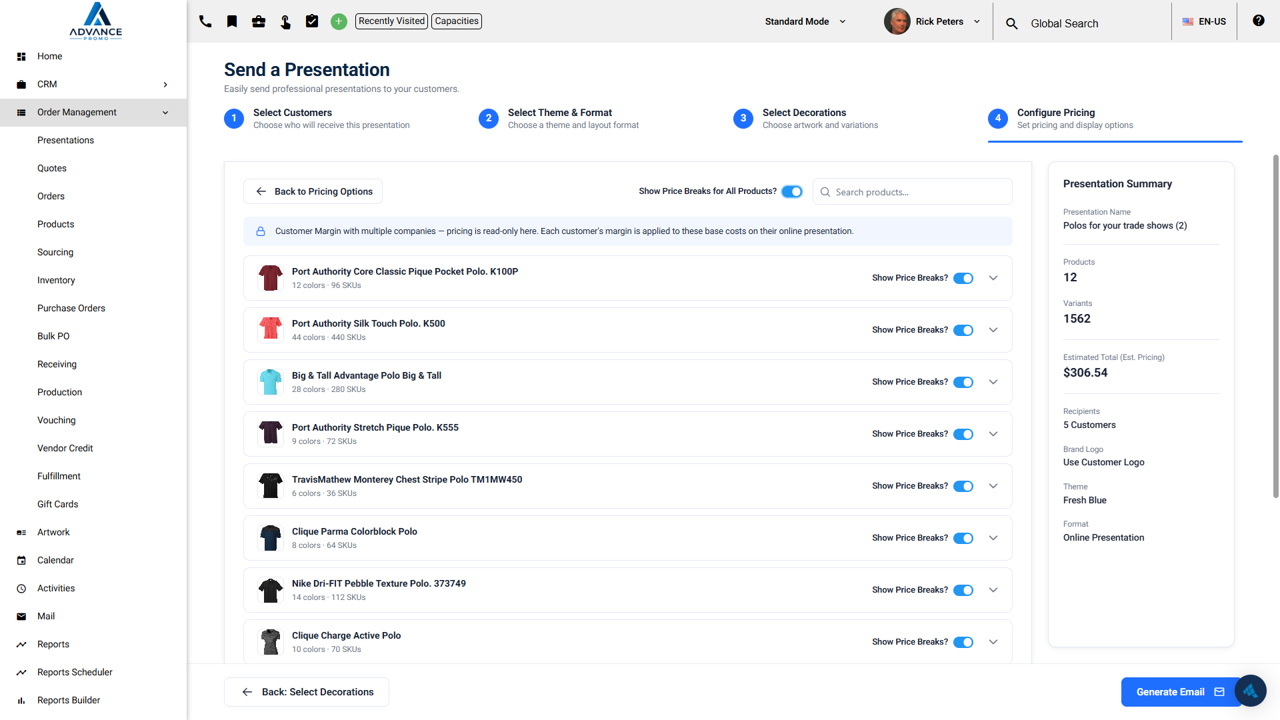Viewport: 1280px width, 720px height.
Task: Open Gift Cards in the sidebar
Action: tap(57, 504)
